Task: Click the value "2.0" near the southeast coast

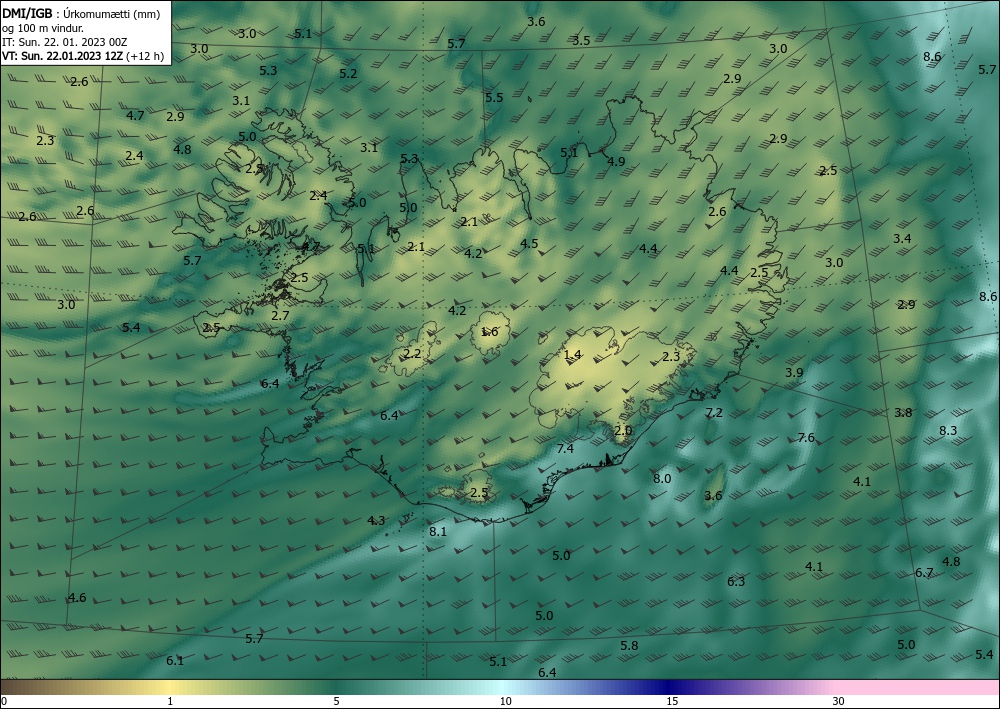Action: pyautogui.click(x=623, y=430)
